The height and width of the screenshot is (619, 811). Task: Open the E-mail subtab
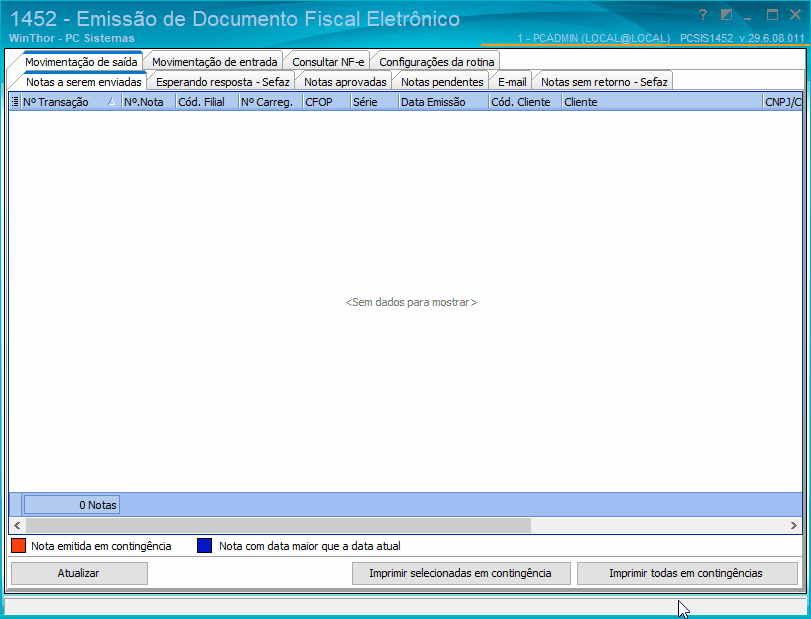pos(512,82)
